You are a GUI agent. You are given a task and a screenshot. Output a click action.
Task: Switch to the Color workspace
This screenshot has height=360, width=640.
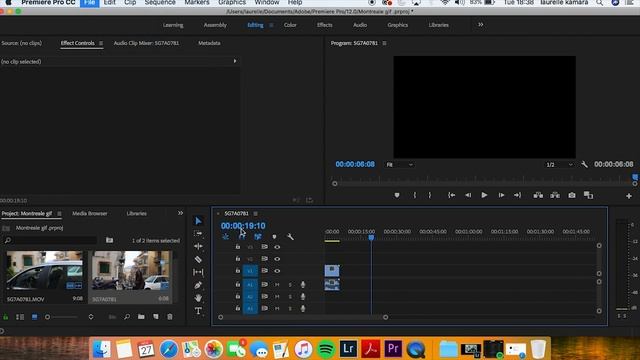(290, 25)
